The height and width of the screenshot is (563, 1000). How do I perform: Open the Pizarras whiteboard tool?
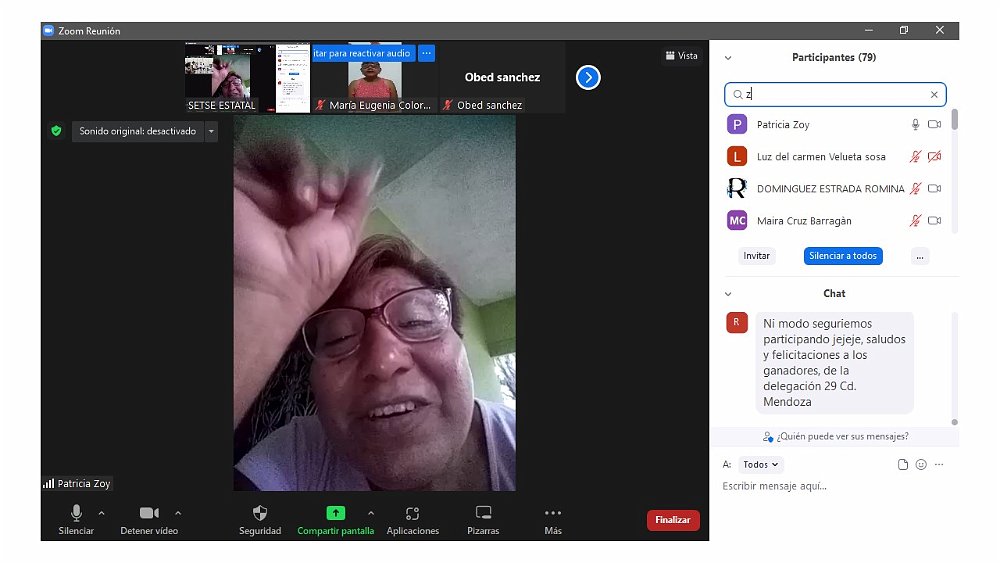(x=483, y=514)
